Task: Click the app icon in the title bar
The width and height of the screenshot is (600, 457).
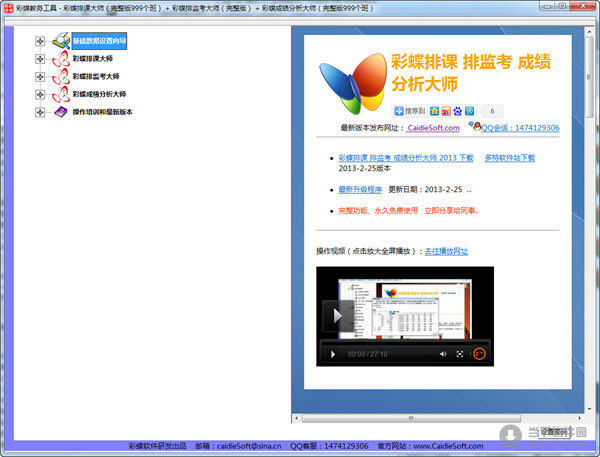Action: tap(9, 8)
